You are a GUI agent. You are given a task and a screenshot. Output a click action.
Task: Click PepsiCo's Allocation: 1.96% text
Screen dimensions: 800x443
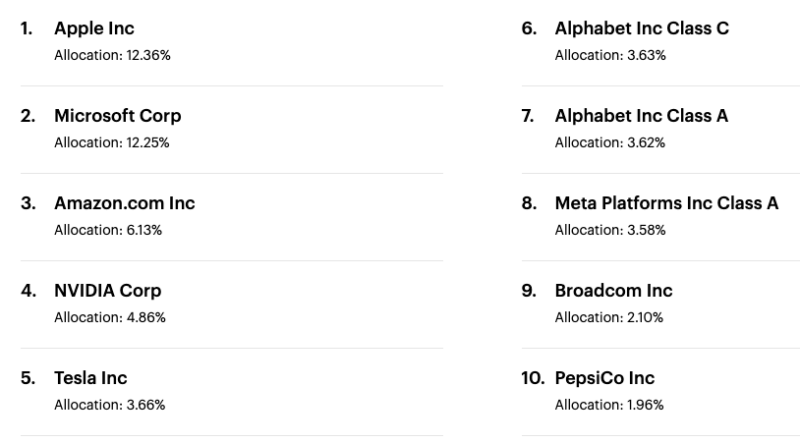pos(609,405)
